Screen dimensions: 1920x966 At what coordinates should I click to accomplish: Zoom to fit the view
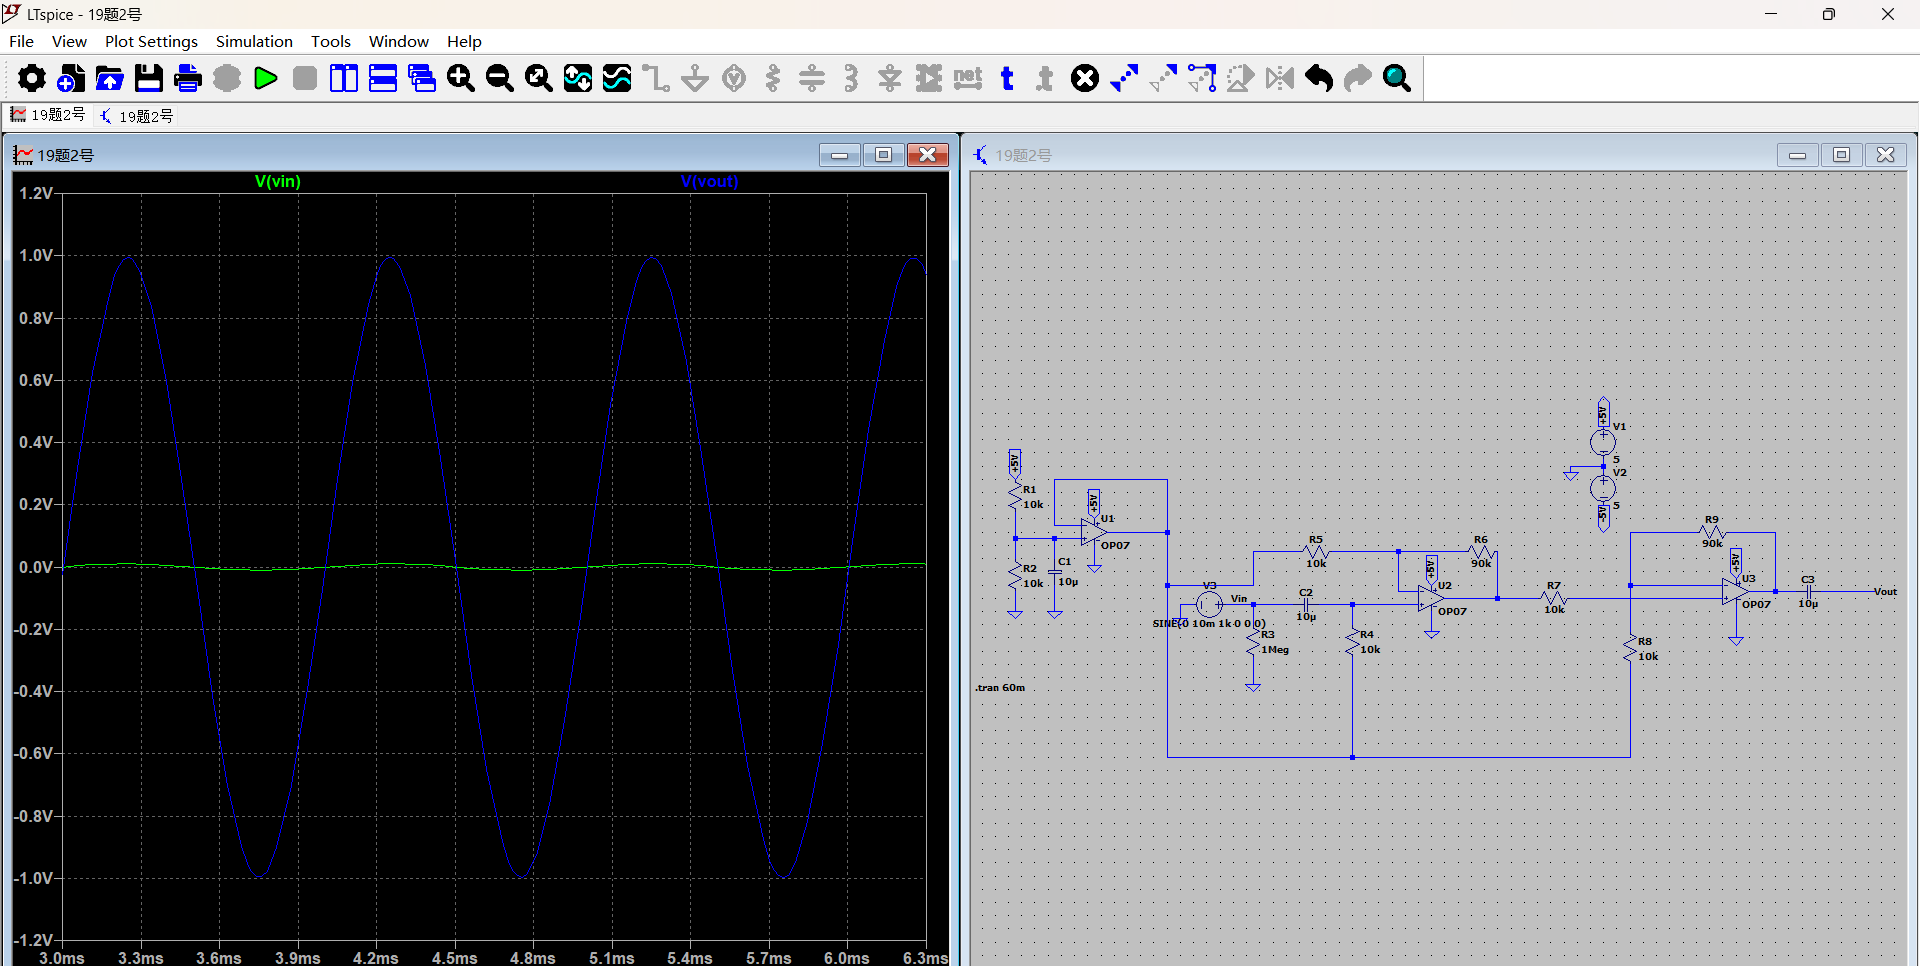pyautogui.click(x=539, y=78)
